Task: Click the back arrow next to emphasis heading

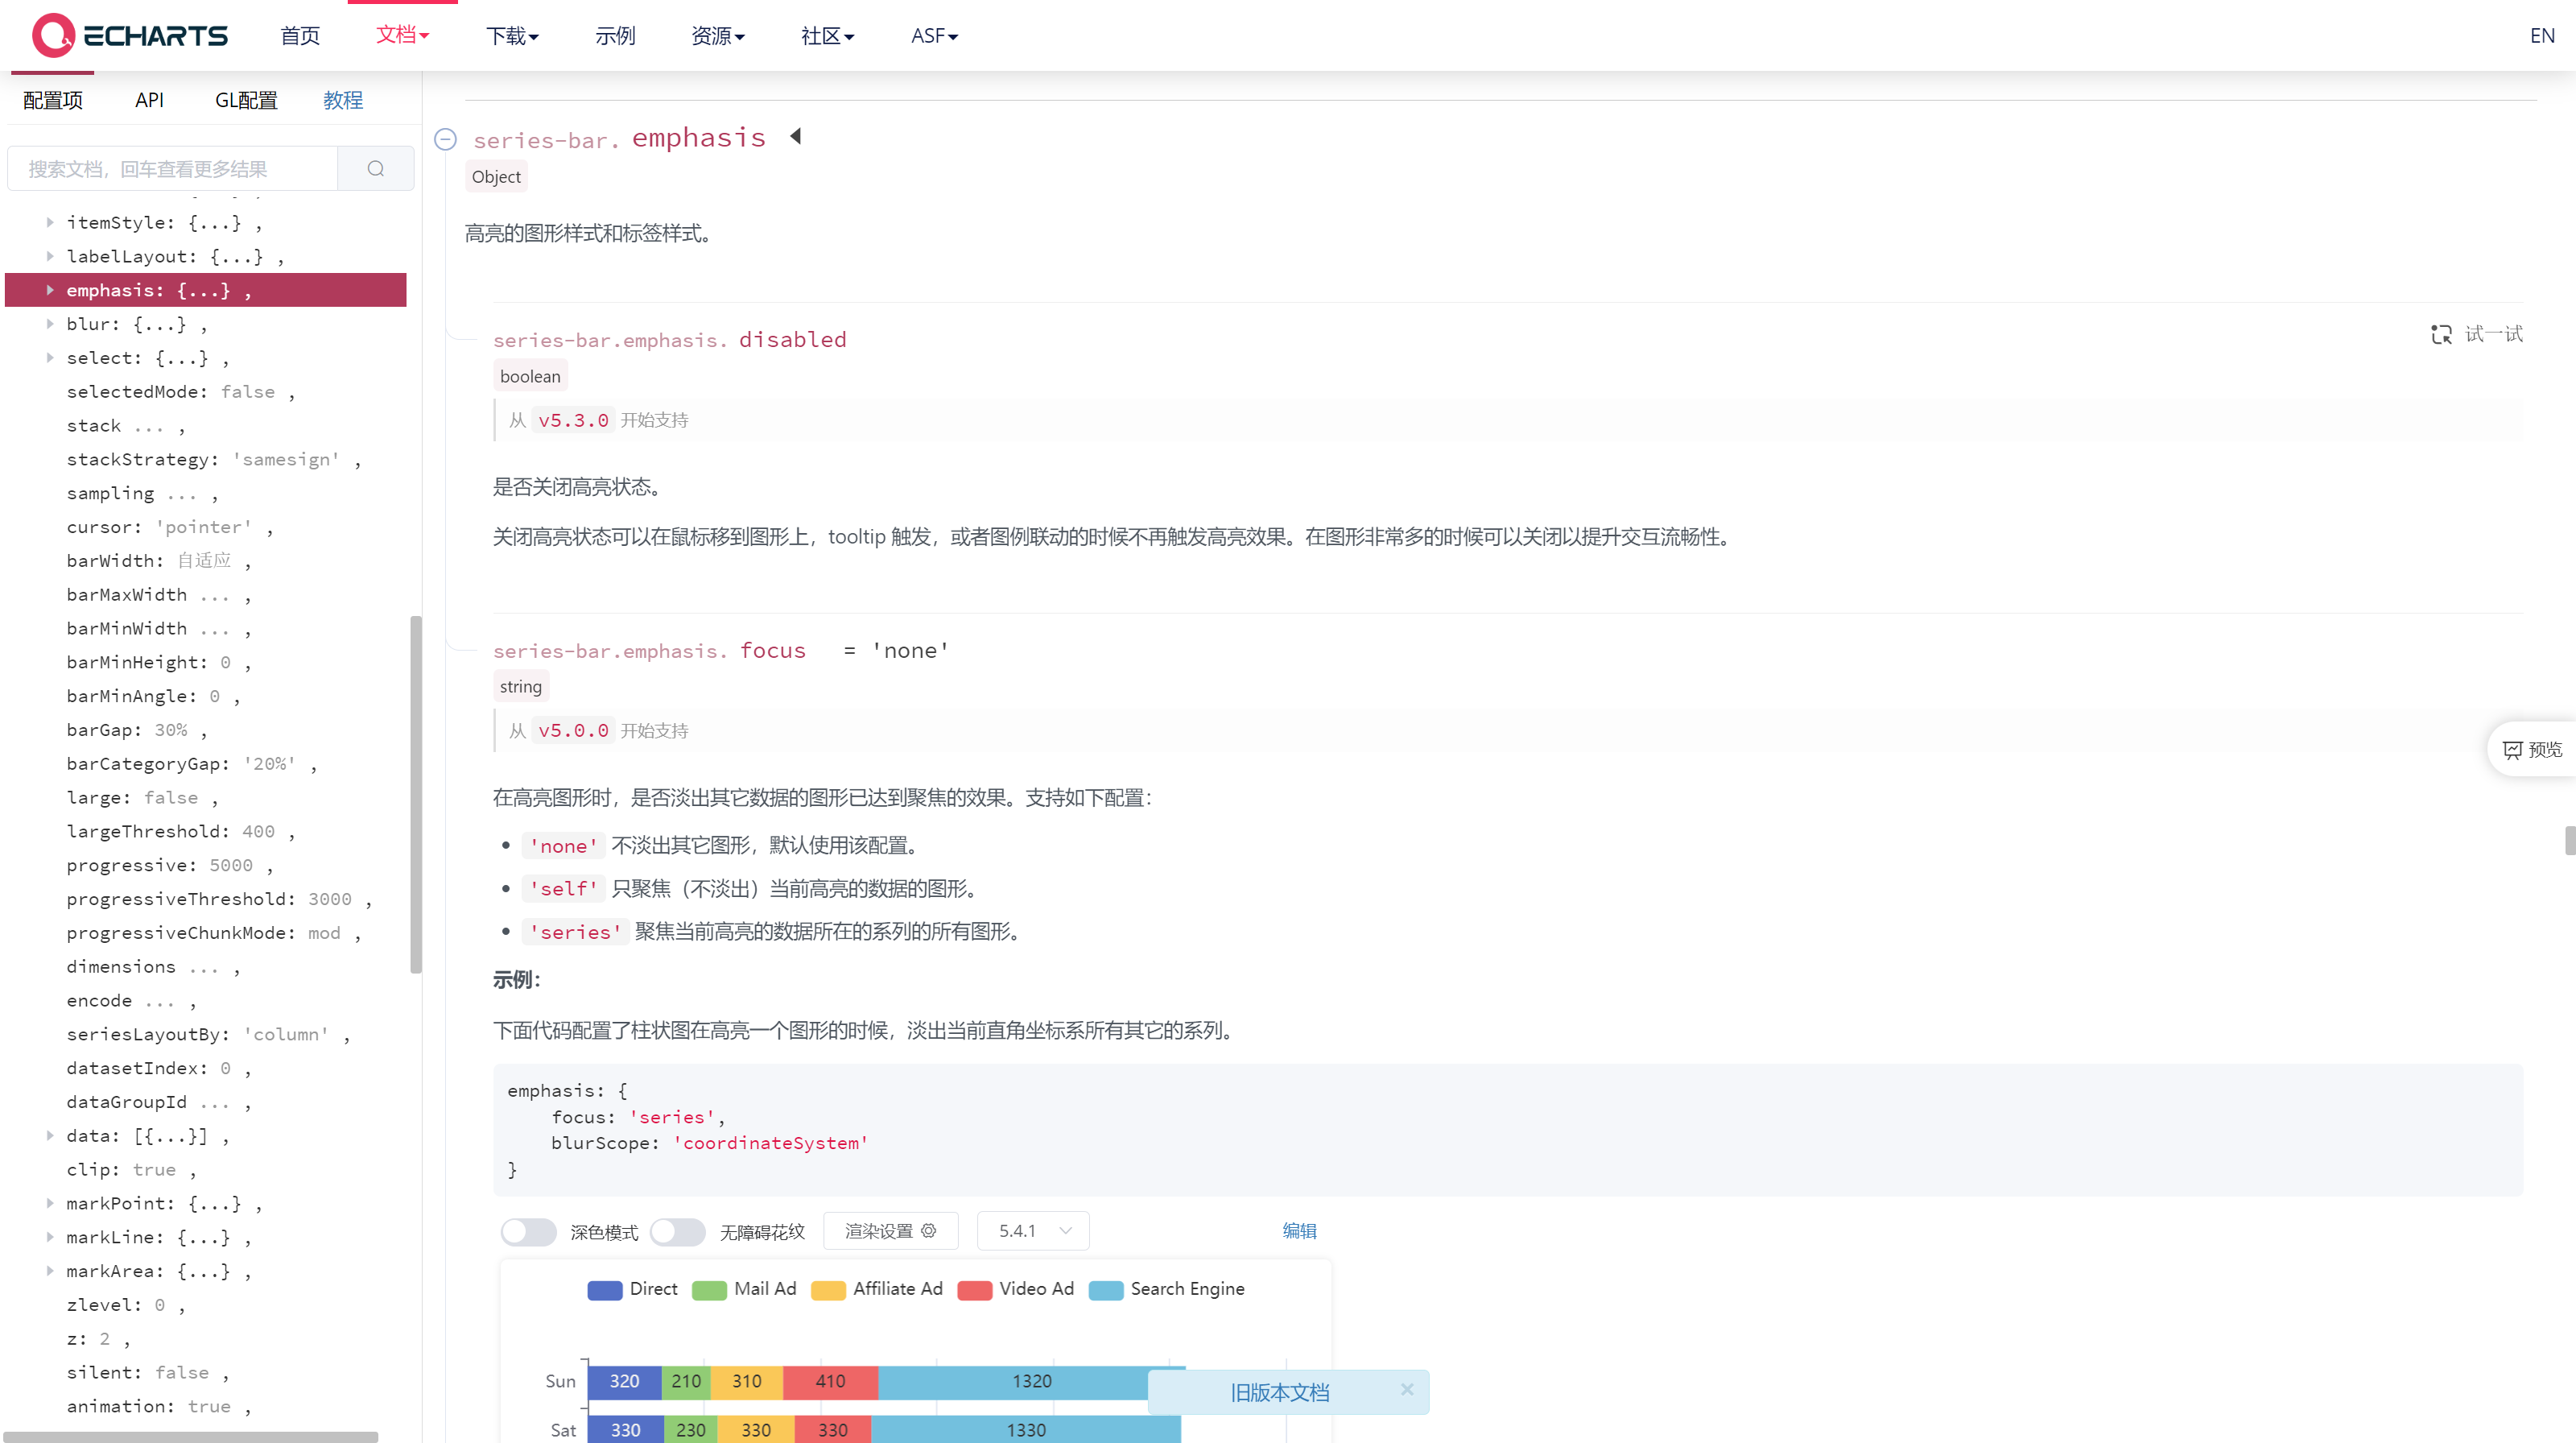Action: click(795, 136)
